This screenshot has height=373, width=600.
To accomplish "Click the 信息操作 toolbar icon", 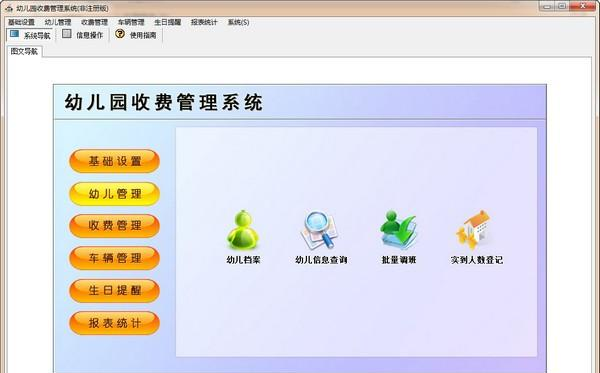I will pos(67,34).
